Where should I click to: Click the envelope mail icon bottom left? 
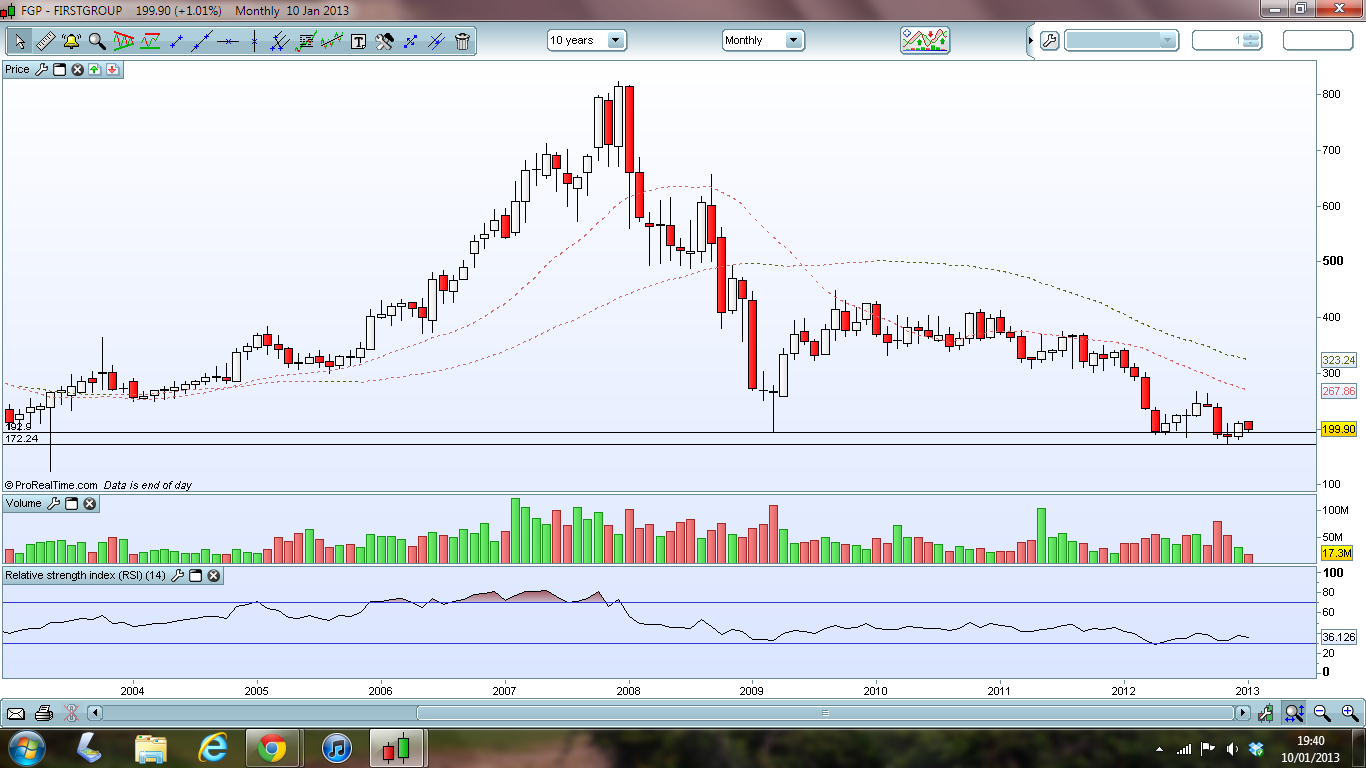(x=16, y=714)
